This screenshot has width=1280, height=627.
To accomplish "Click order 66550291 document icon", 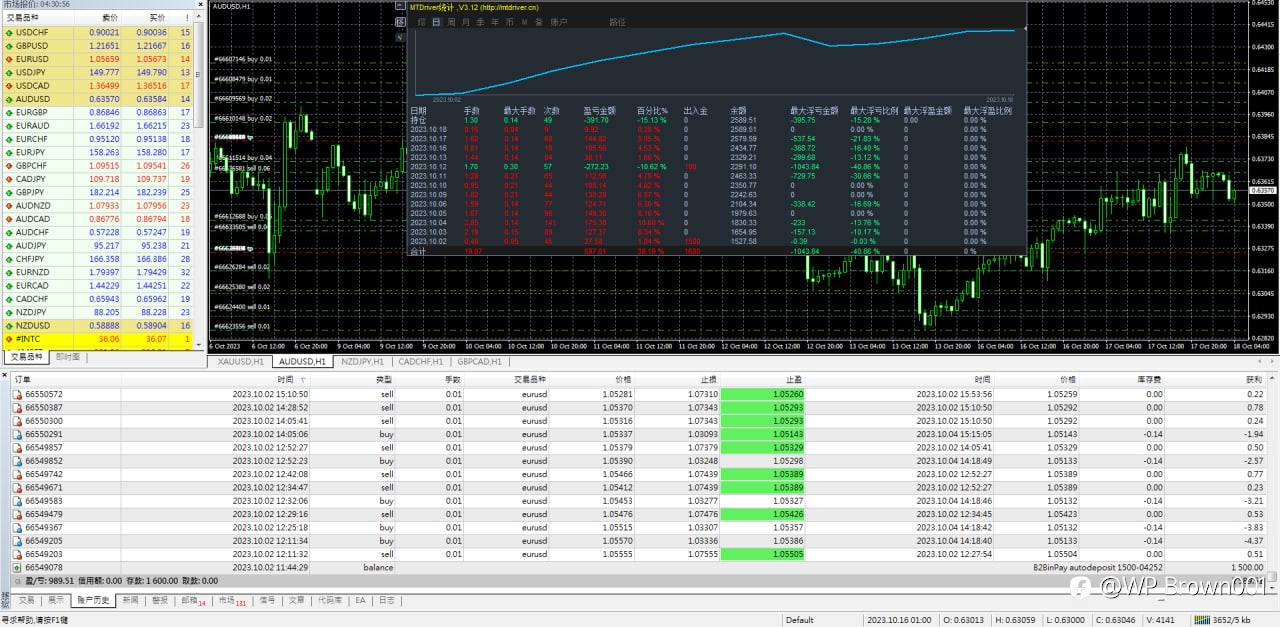I will 17,434.
